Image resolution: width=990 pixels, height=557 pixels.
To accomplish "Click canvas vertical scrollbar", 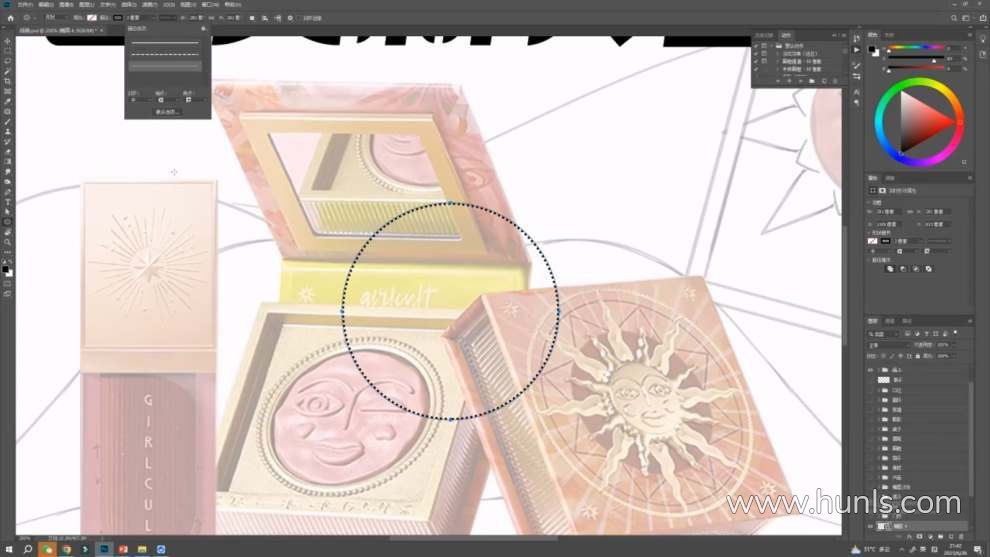I will coord(844,284).
